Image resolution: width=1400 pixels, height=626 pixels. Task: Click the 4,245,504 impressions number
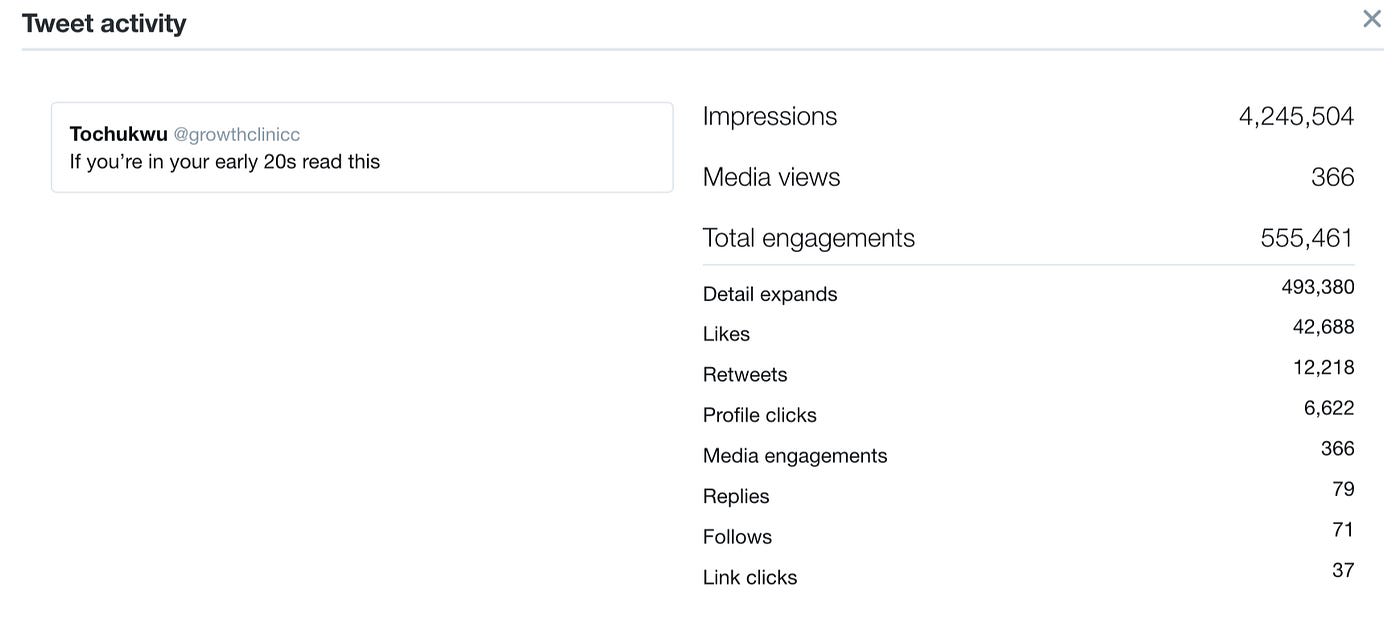click(x=1296, y=117)
